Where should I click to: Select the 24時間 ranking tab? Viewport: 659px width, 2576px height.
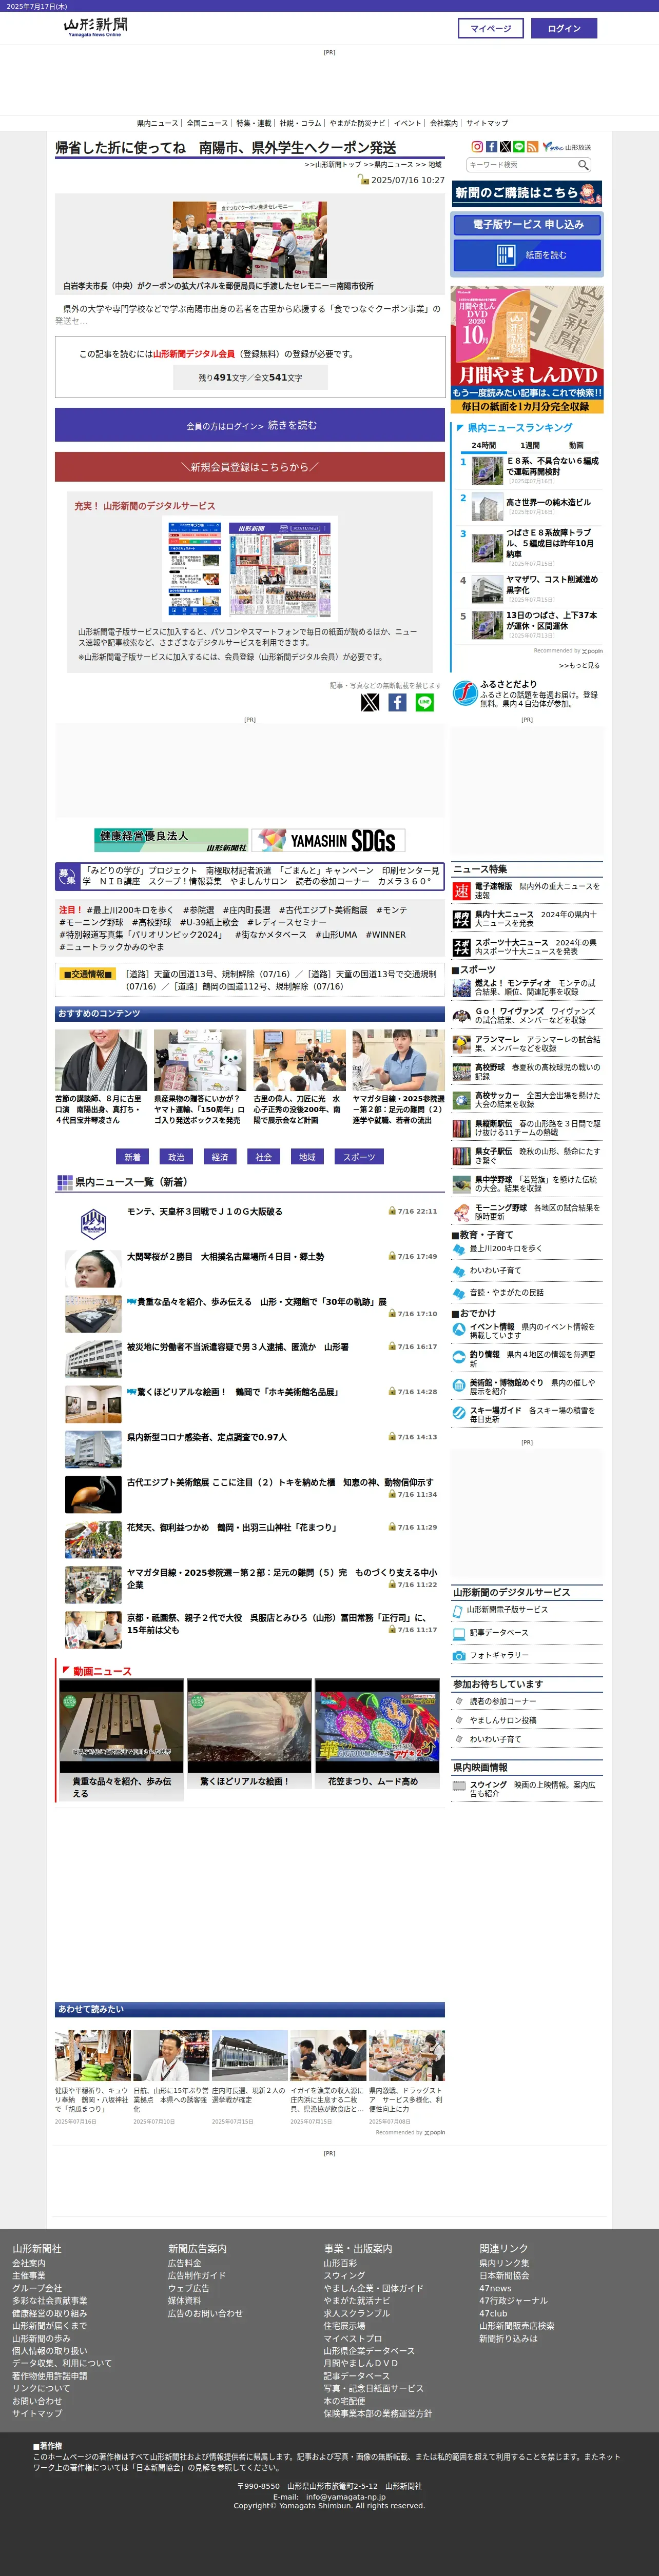click(484, 445)
